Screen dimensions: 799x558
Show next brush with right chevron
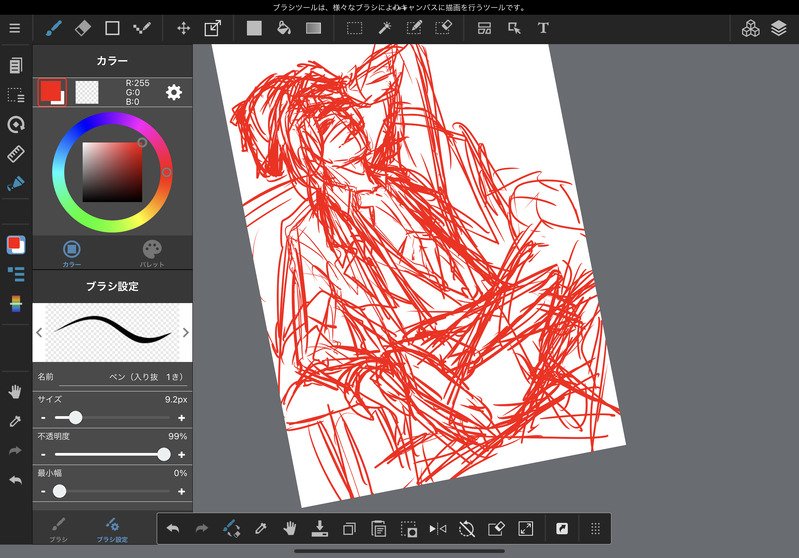pos(185,333)
